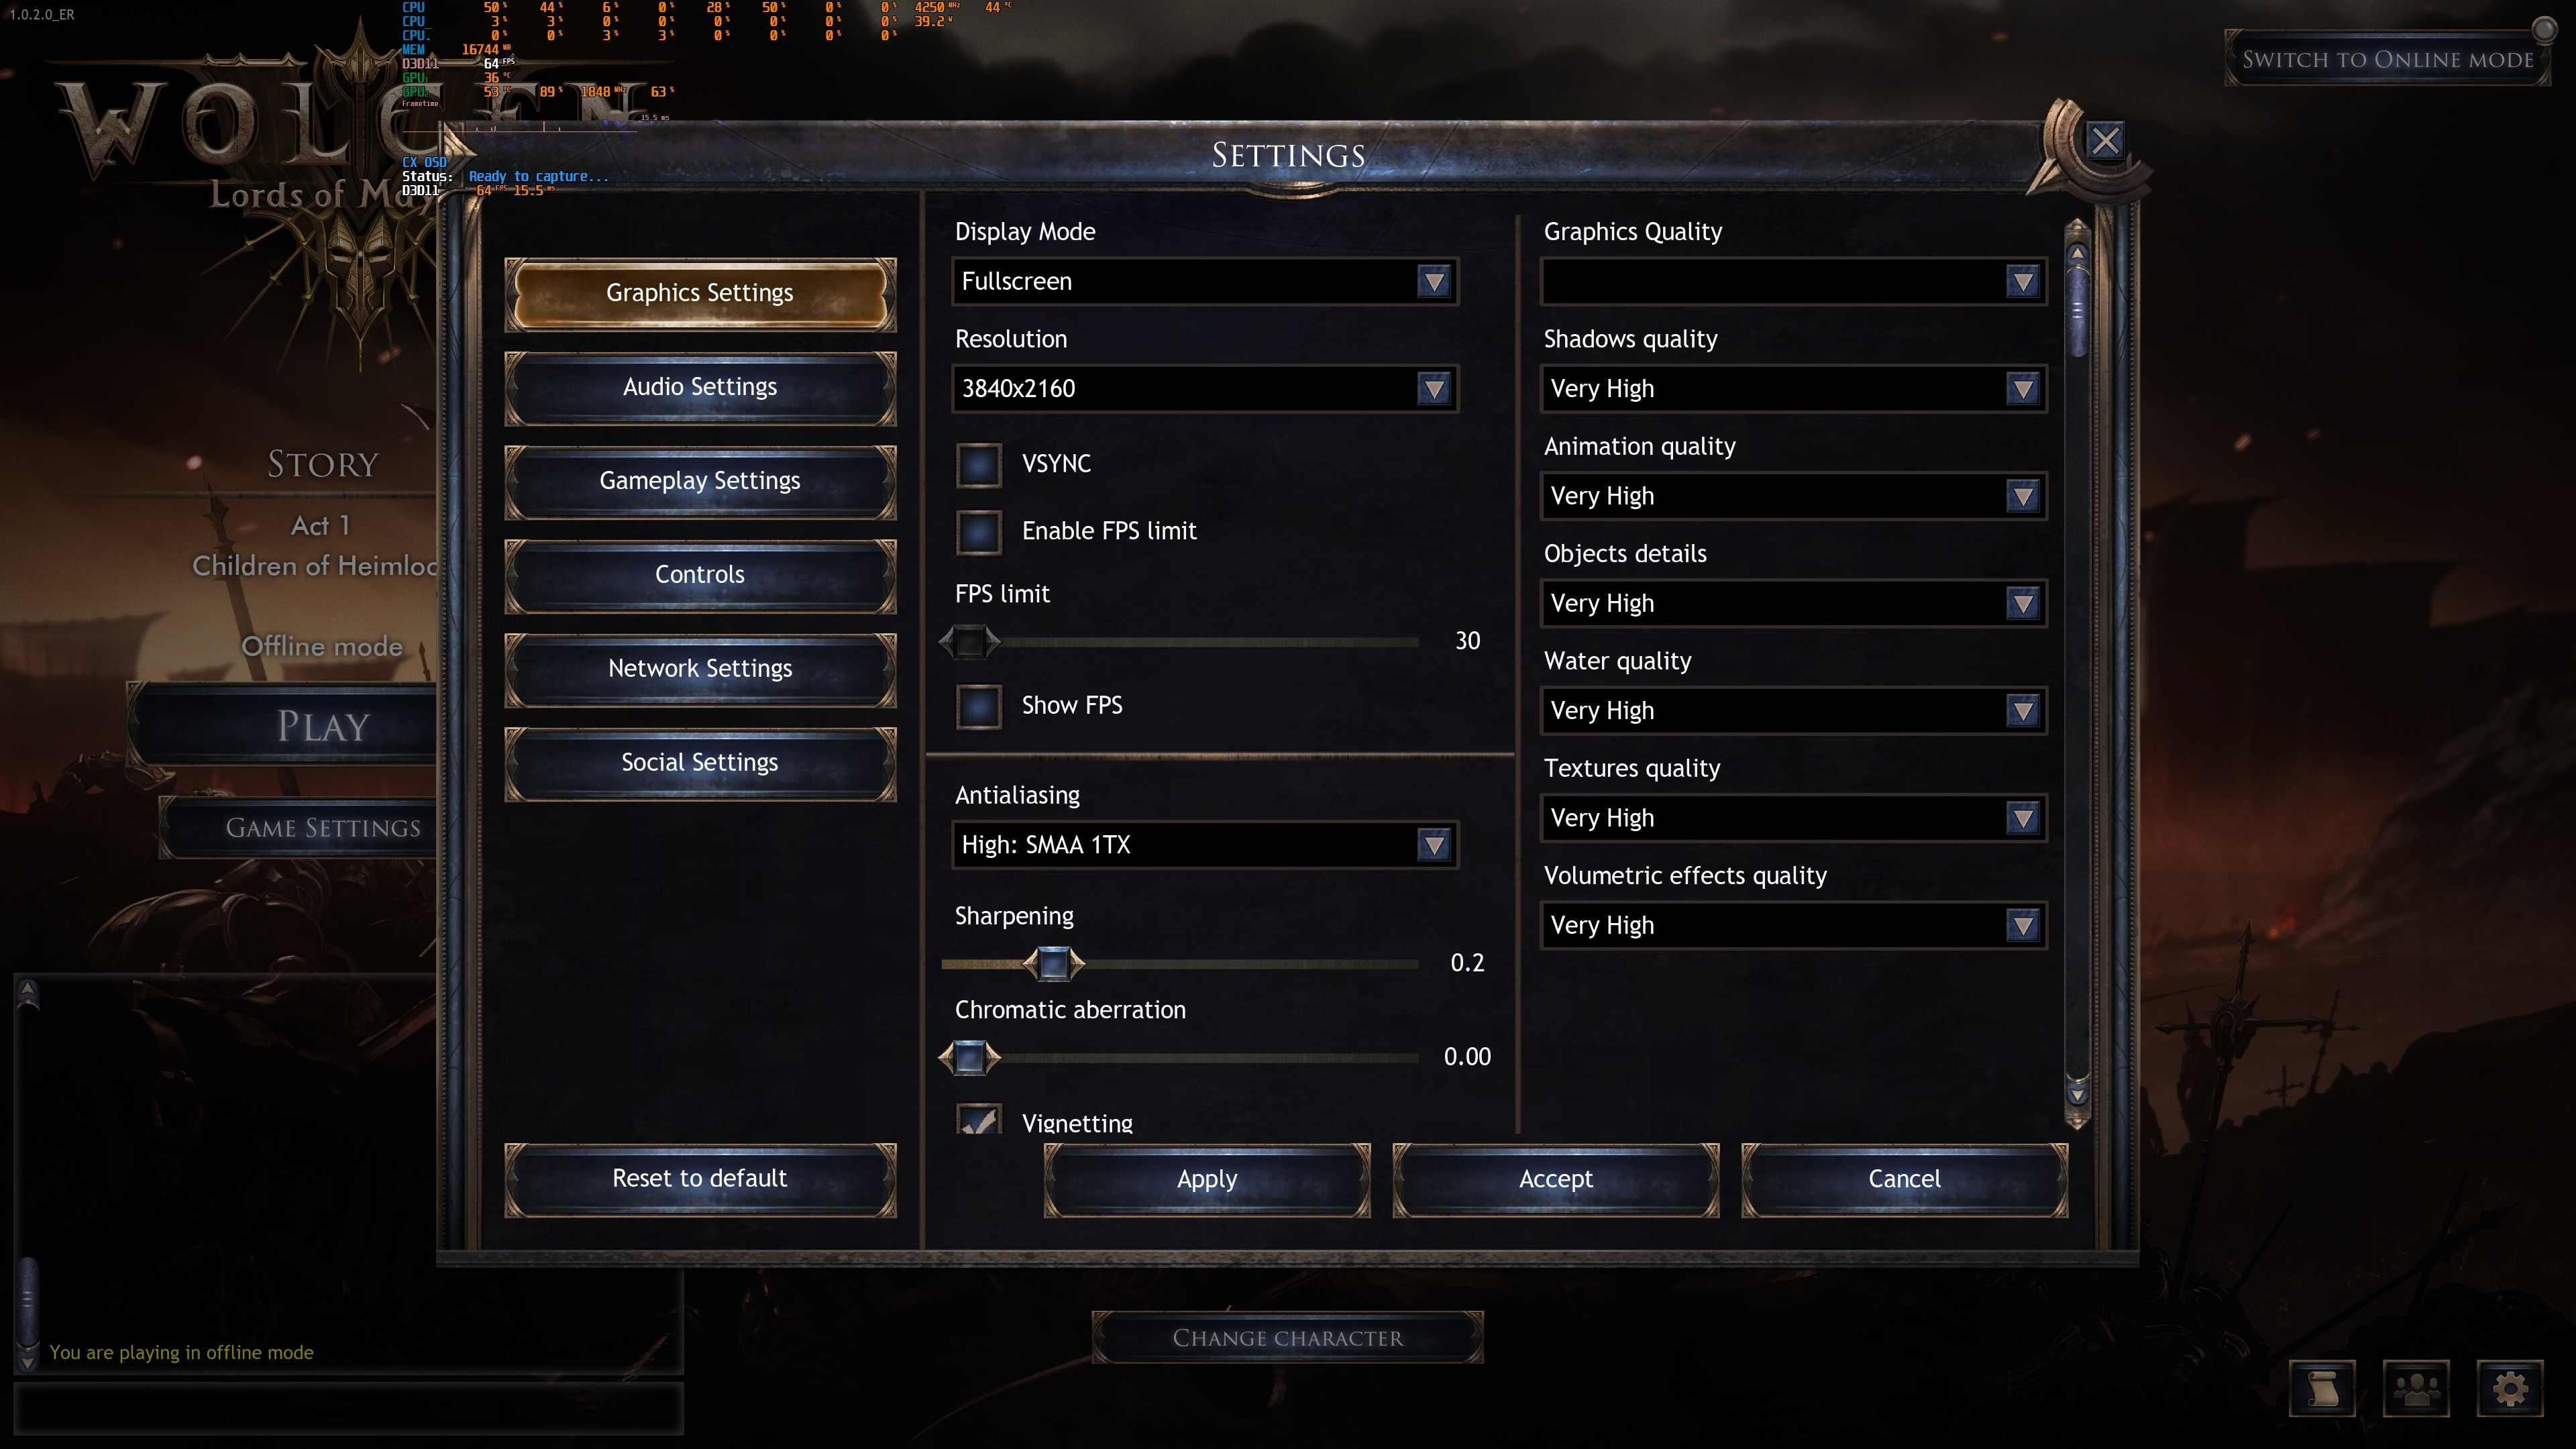2576x1449 pixels.
Task: Open the gear settings icon bottom-right
Action: [2509, 1388]
